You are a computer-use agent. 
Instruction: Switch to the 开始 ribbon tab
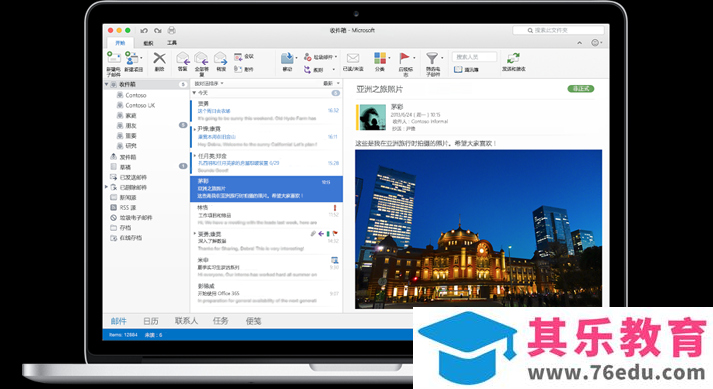click(x=120, y=43)
